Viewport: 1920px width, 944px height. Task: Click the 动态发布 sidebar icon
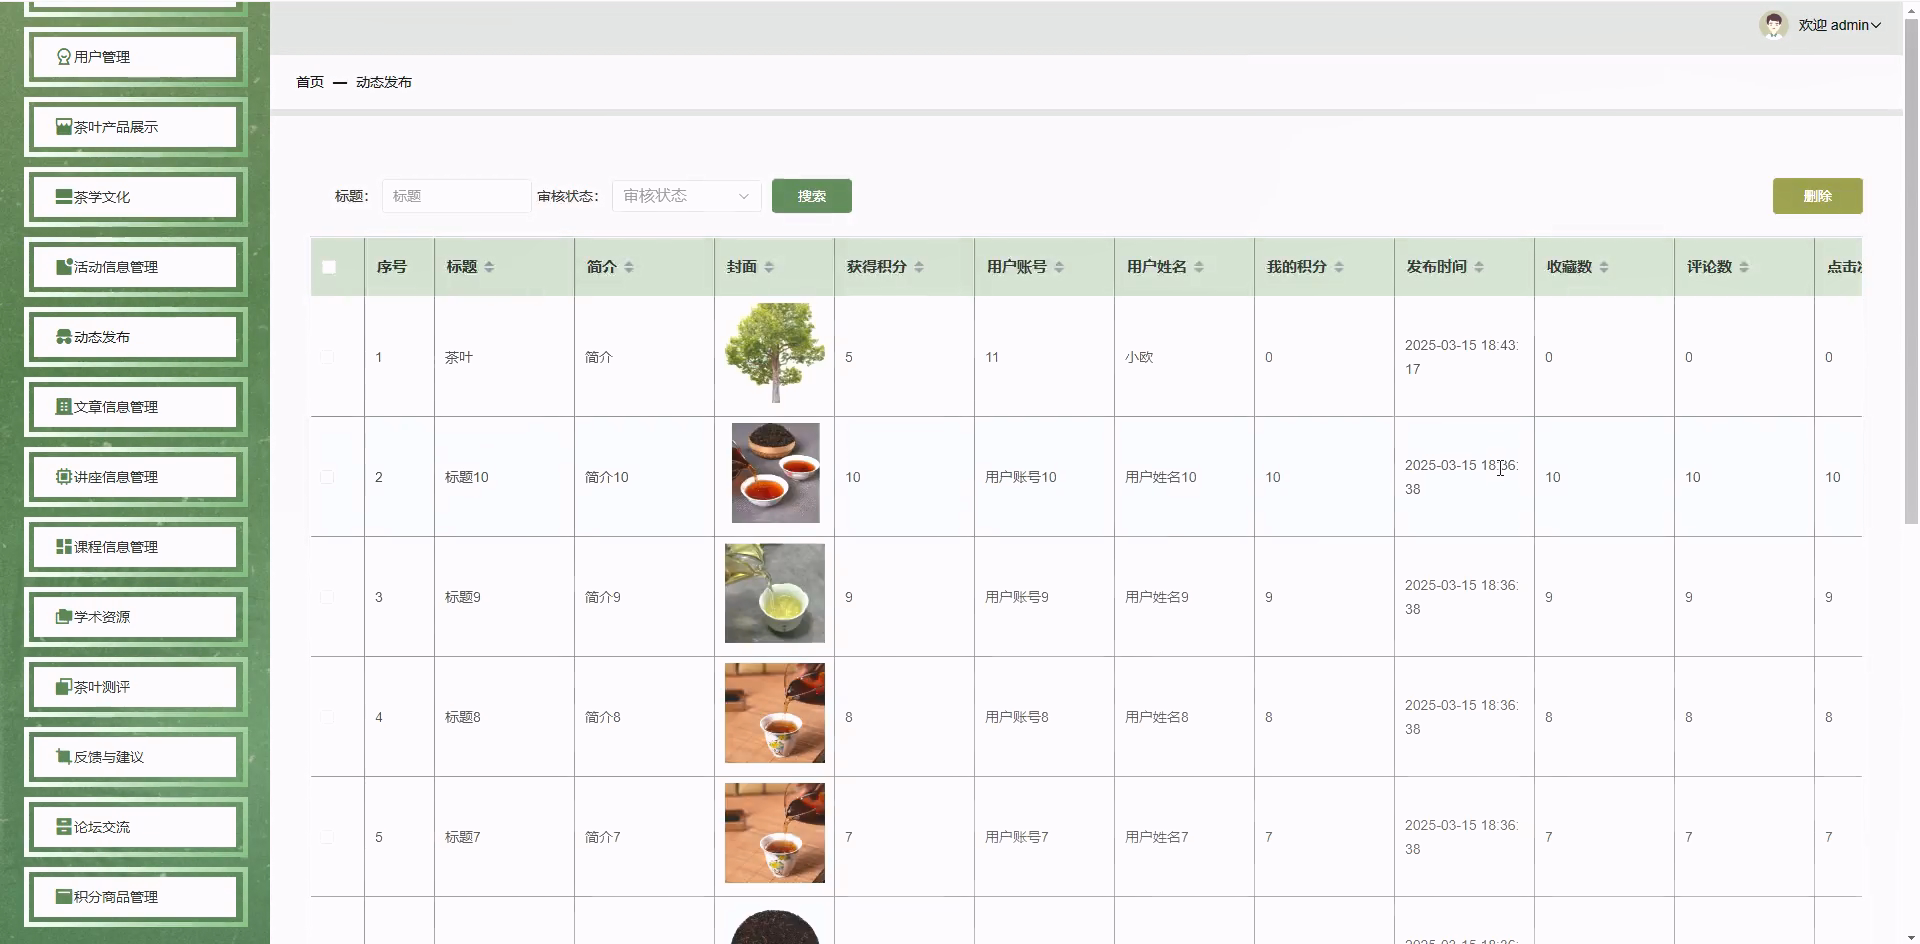point(64,337)
